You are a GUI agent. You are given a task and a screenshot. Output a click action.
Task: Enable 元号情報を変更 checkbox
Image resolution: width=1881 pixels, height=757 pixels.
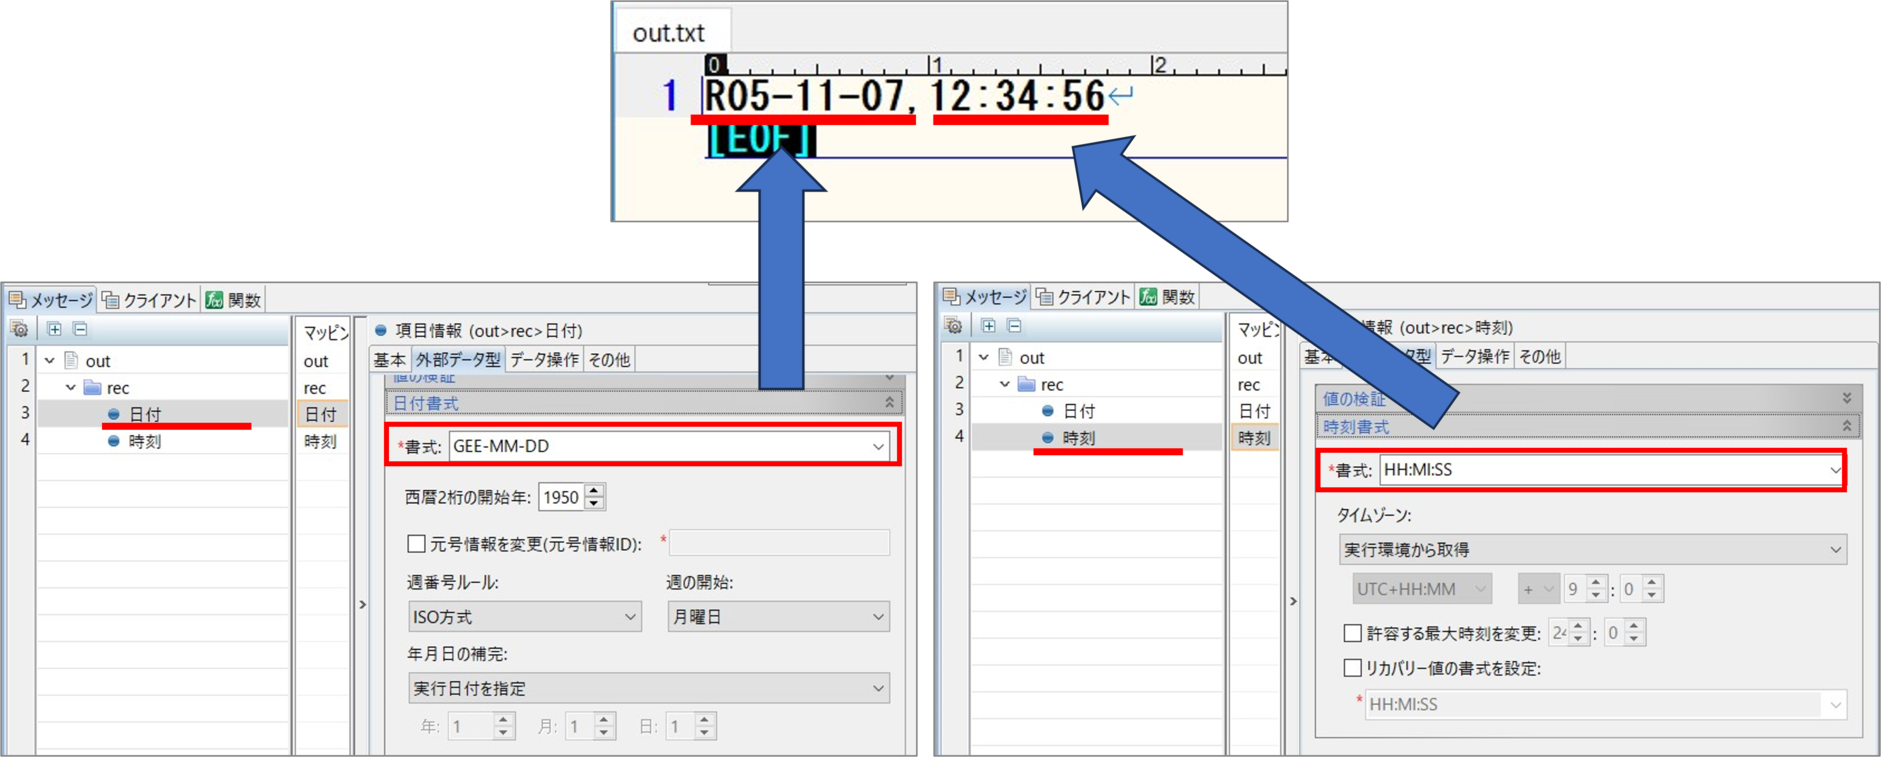click(417, 544)
